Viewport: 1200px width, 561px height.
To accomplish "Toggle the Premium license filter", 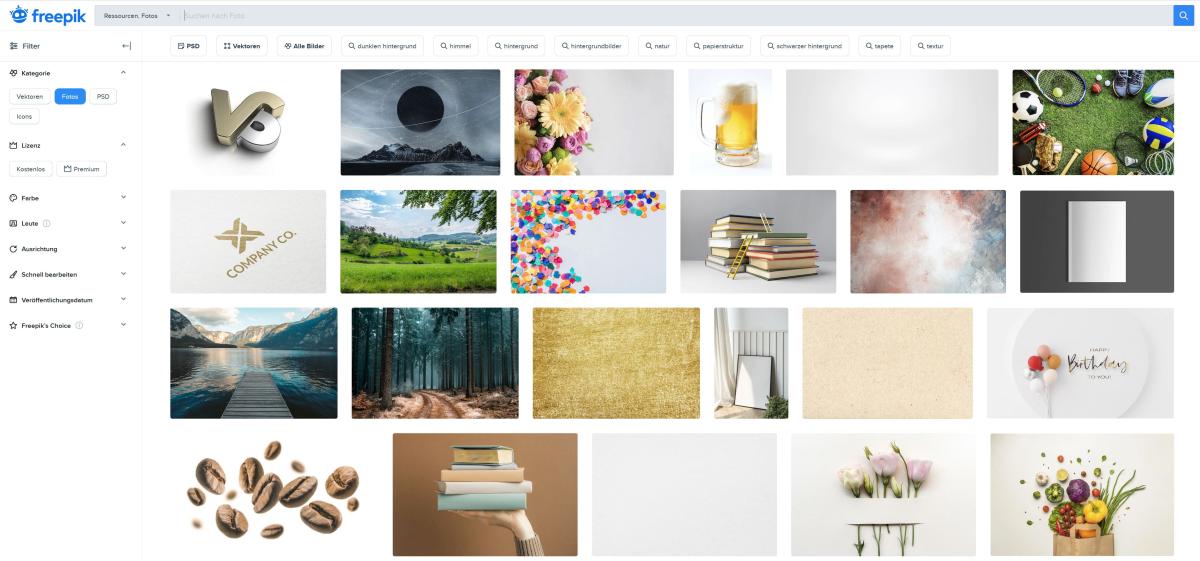I will click(x=81, y=169).
